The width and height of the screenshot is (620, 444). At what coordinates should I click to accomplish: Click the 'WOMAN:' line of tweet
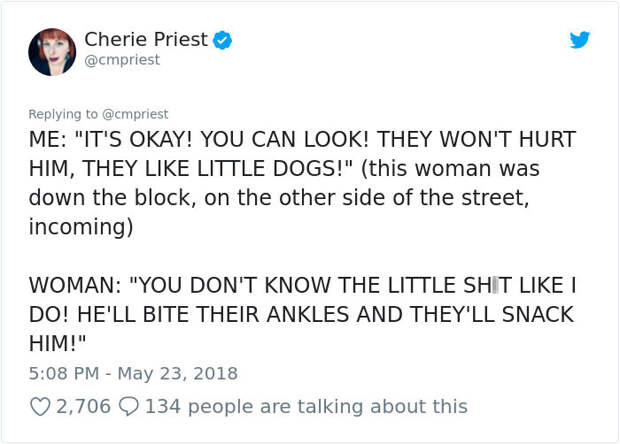(x=302, y=285)
